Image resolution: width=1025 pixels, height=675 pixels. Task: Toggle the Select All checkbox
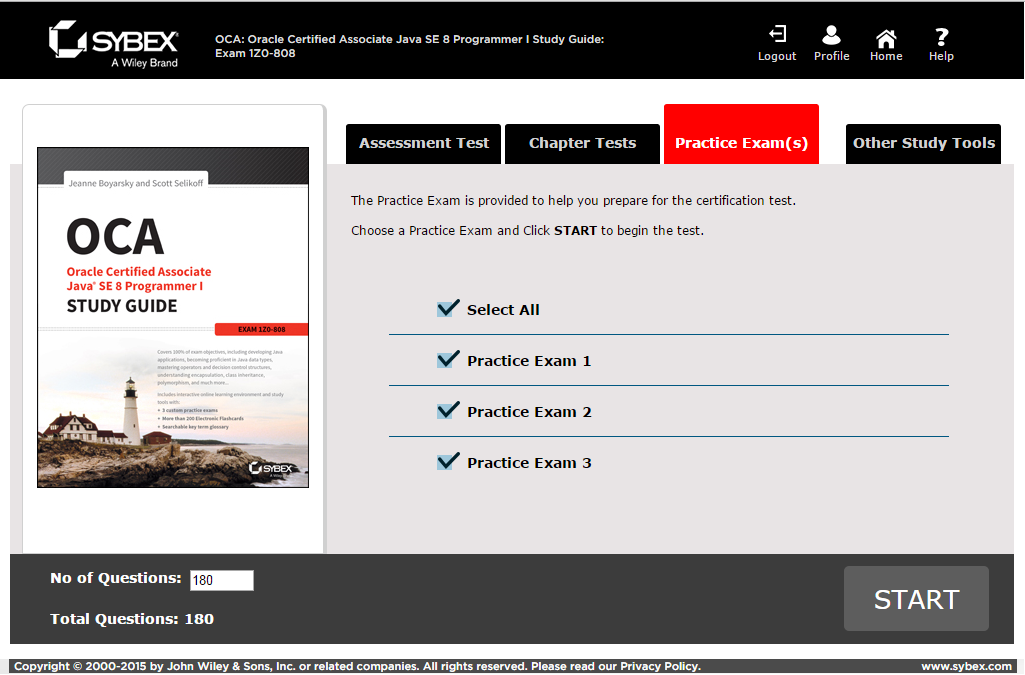448,308
